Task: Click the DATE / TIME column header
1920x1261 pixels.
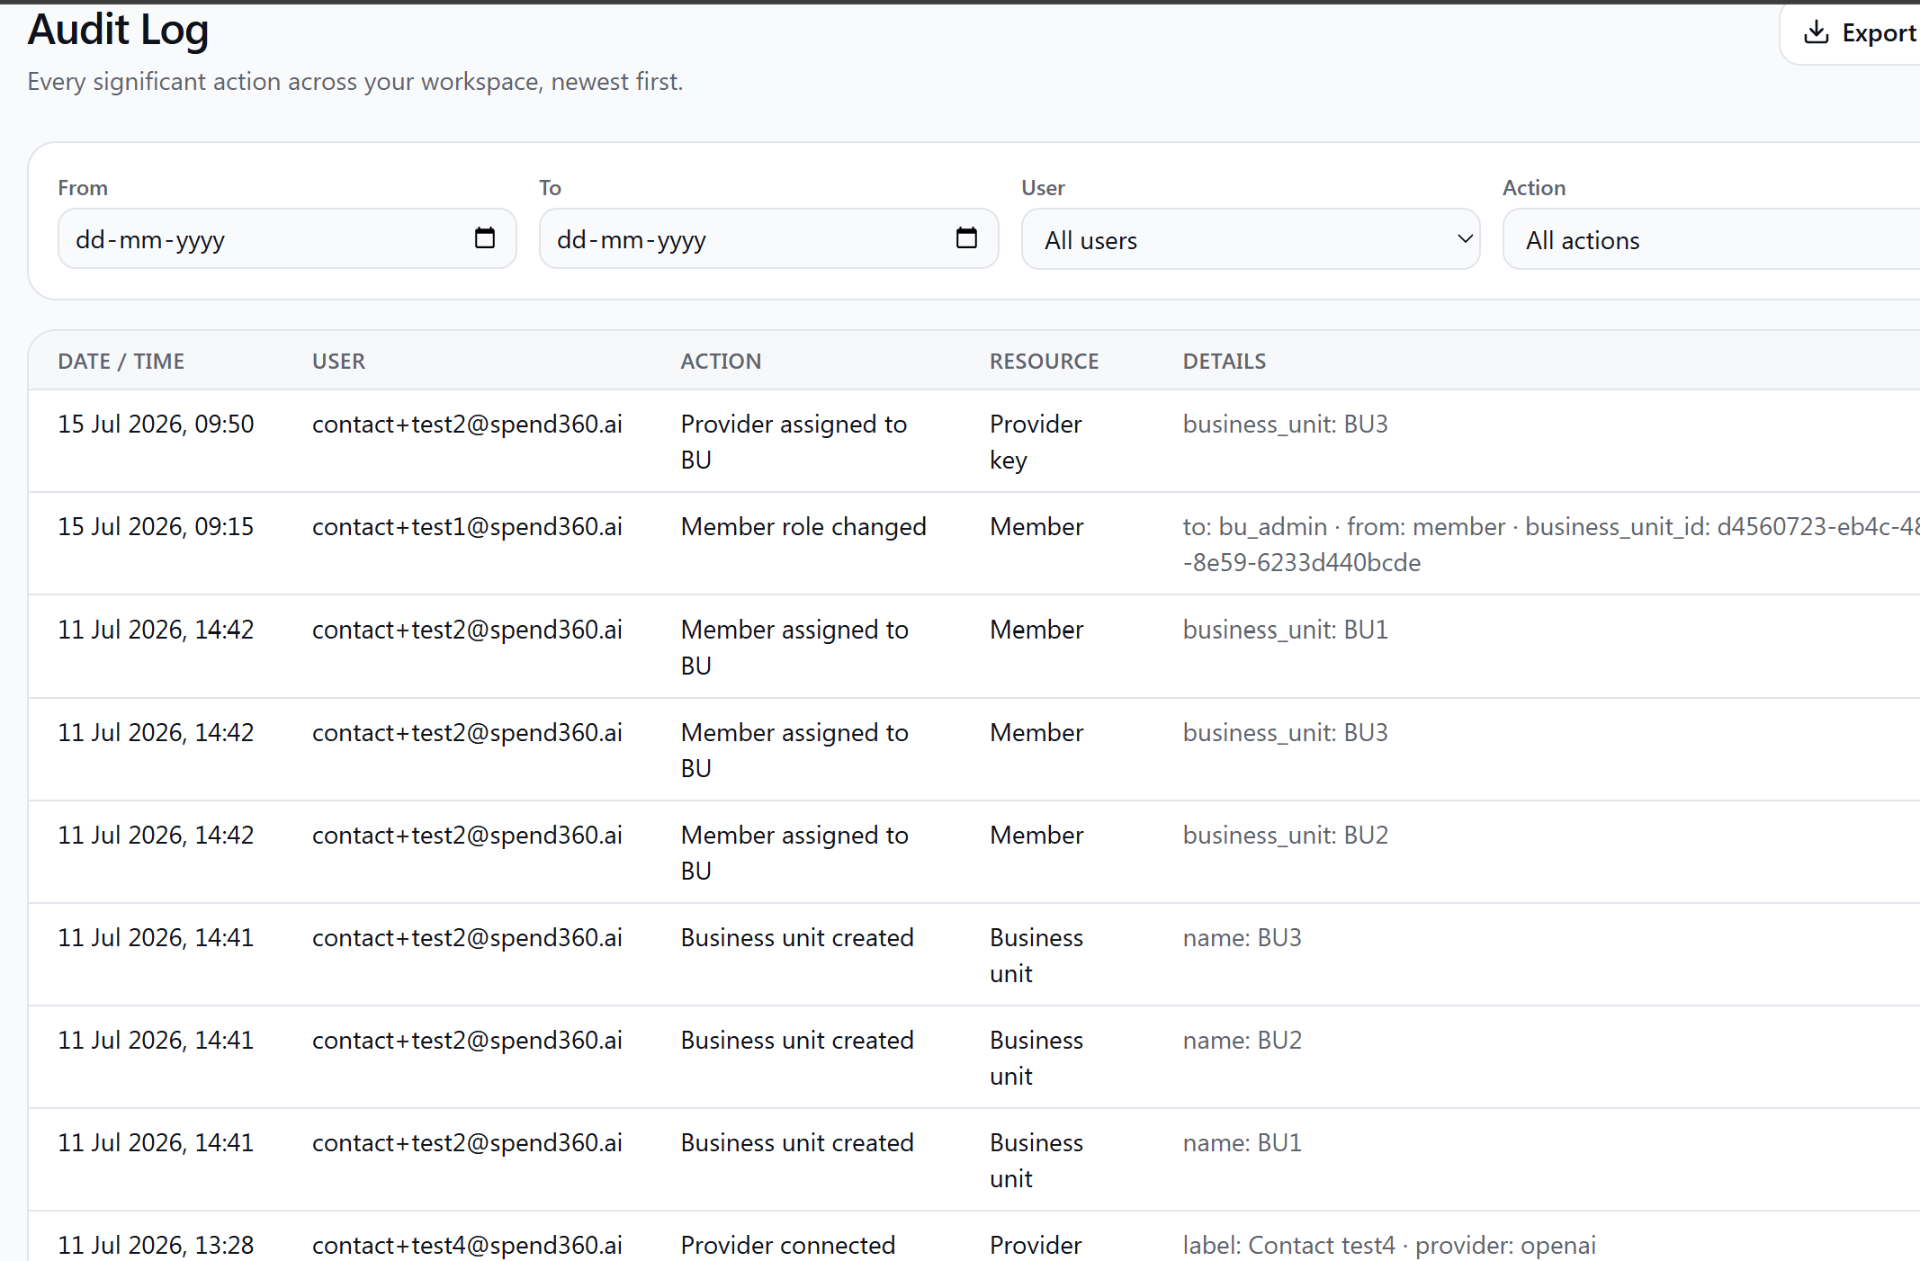Action: [121, 361]
